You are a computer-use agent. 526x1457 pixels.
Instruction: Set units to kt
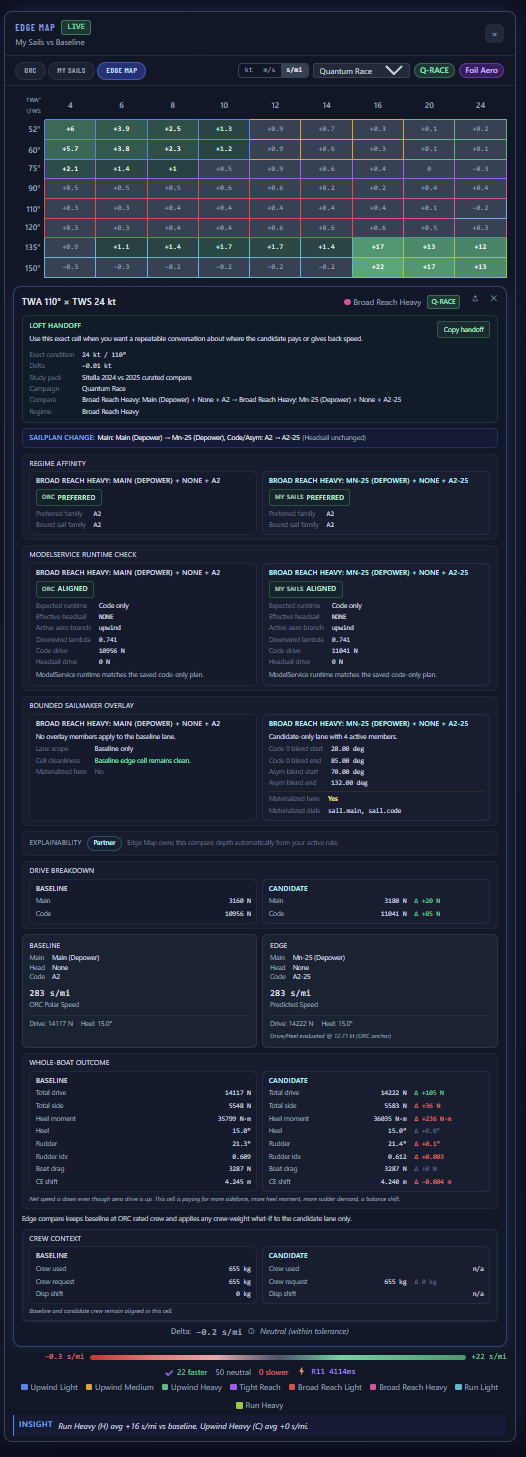pos(249,70)
